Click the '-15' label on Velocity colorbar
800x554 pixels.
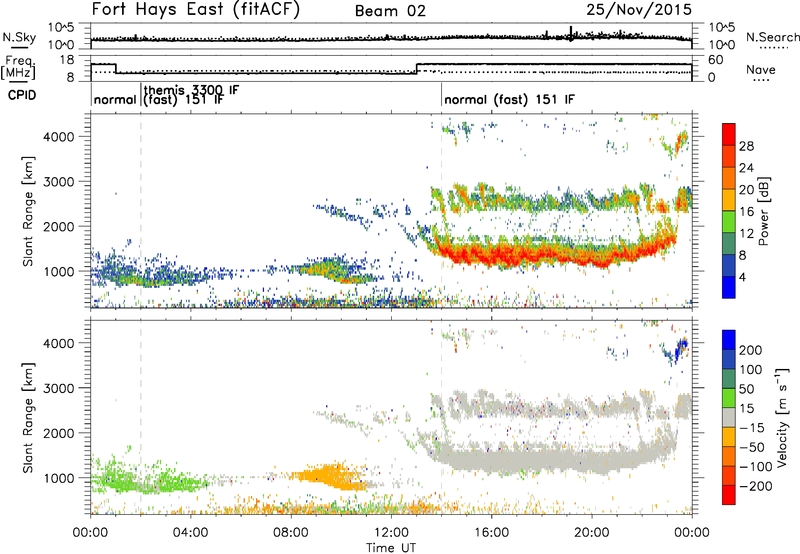[x=752, y=427]
